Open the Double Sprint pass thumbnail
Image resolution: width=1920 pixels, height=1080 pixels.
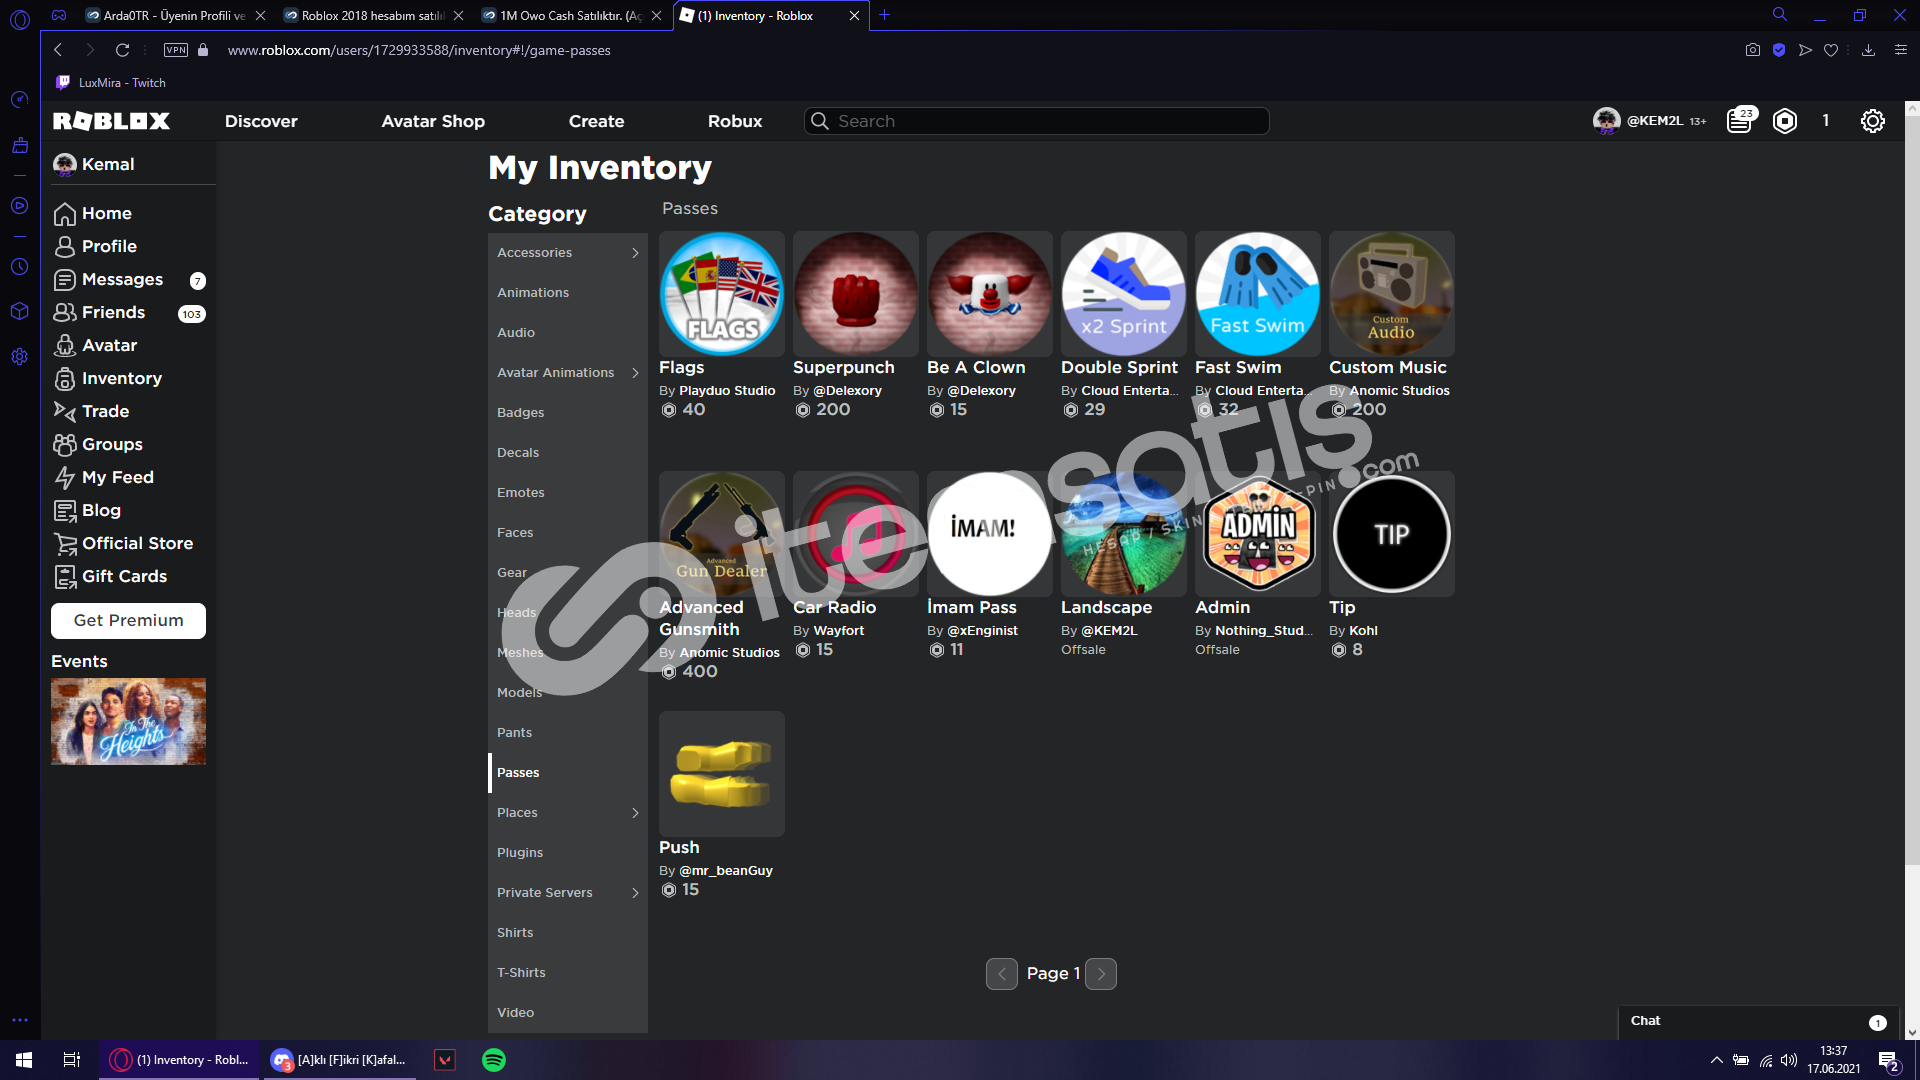click(1124, 294)
